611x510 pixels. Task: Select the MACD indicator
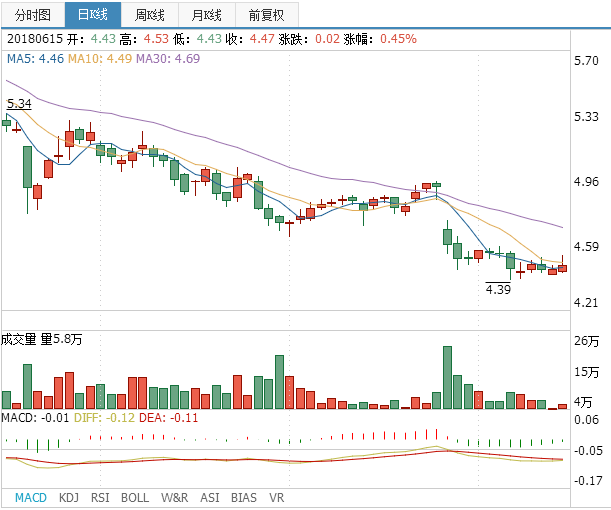31,498
